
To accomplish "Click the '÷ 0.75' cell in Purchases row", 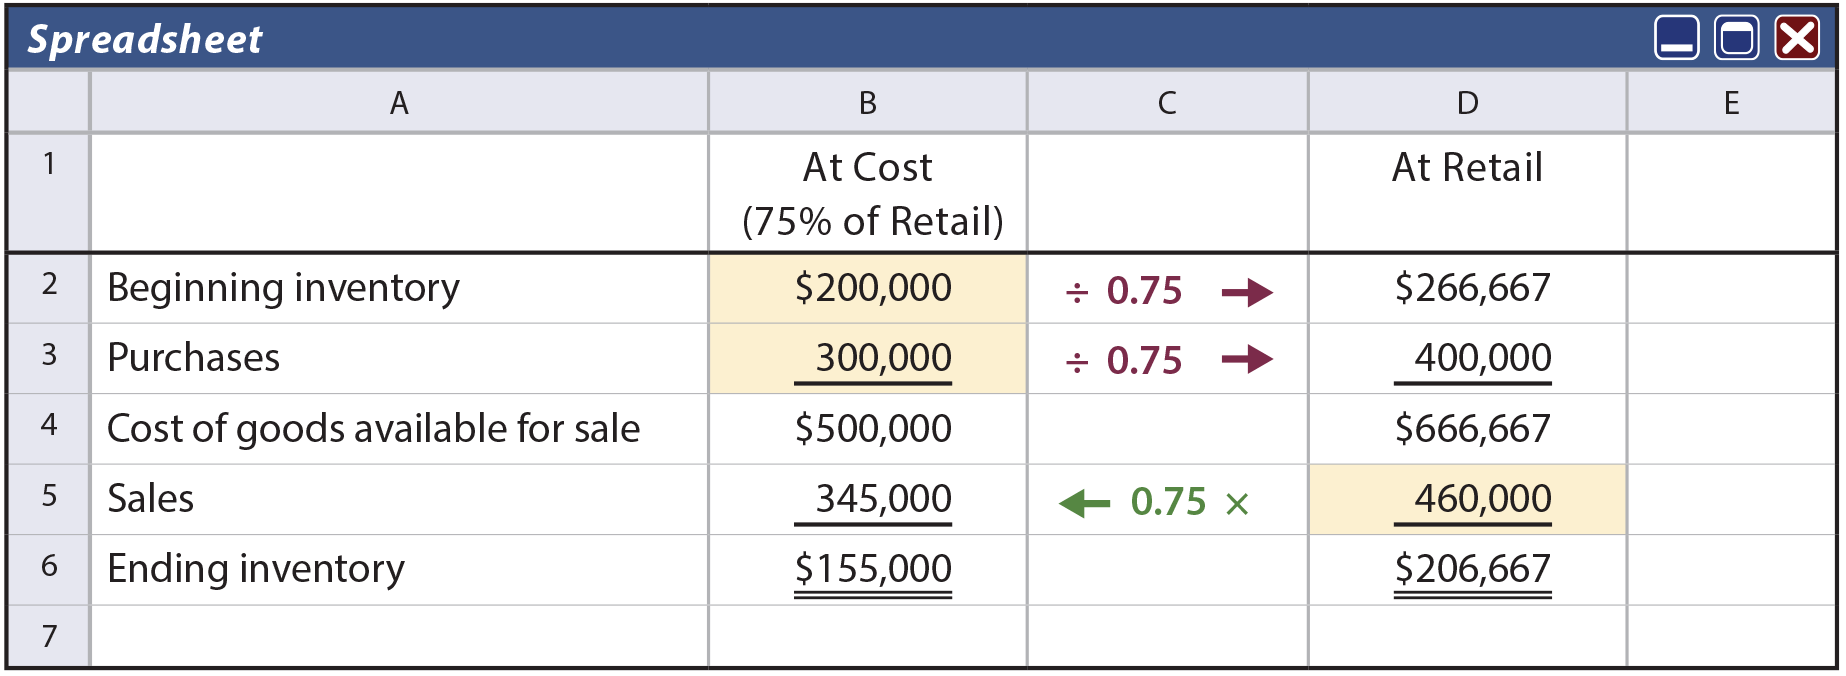I will [1167, 357].
